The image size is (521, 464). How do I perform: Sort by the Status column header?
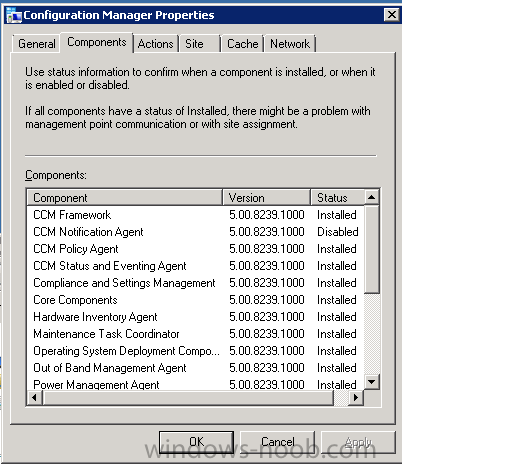[x=338, y=198]
